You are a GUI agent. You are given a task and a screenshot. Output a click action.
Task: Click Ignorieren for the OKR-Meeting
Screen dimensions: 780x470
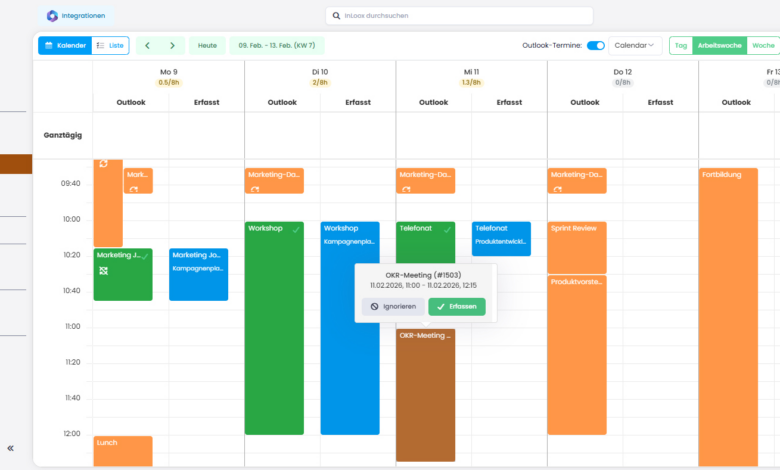pos(392,306)
